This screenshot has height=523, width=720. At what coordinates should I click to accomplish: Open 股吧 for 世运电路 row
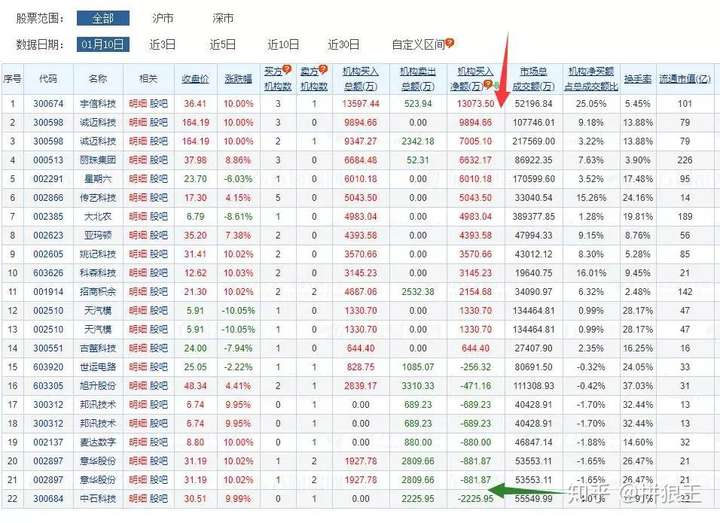(159, 367)
